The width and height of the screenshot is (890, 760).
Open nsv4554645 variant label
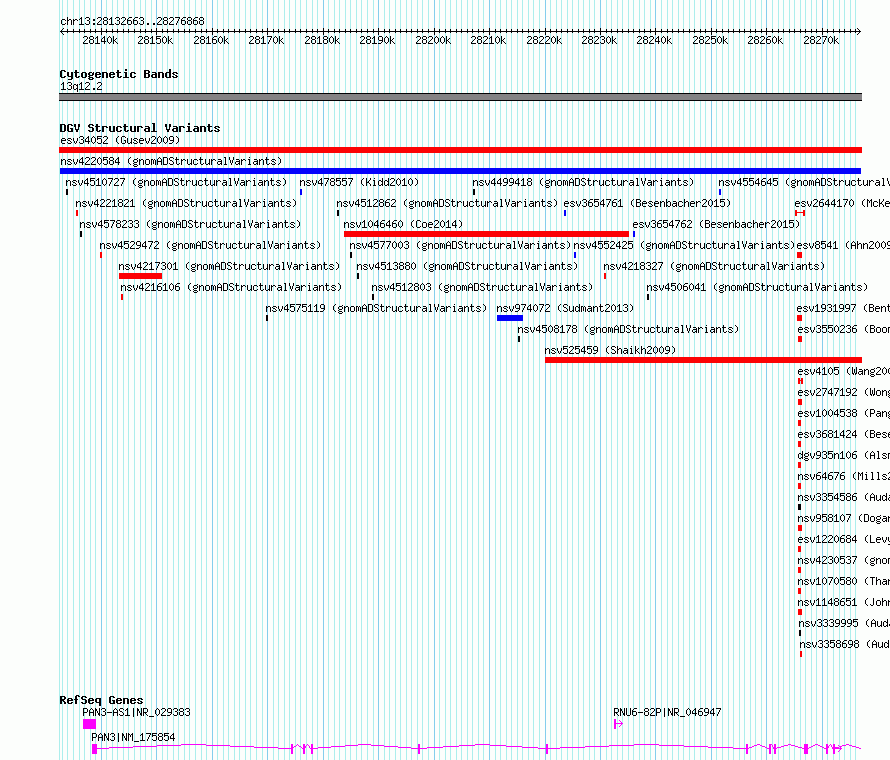pos(804,182)
